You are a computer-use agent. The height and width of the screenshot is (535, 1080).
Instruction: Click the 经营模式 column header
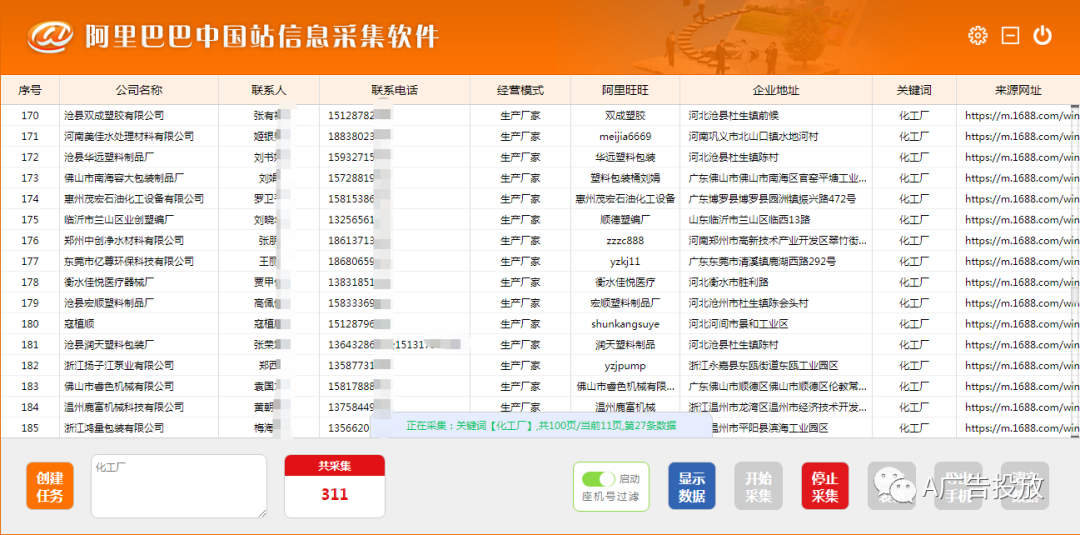coord(520,90)
